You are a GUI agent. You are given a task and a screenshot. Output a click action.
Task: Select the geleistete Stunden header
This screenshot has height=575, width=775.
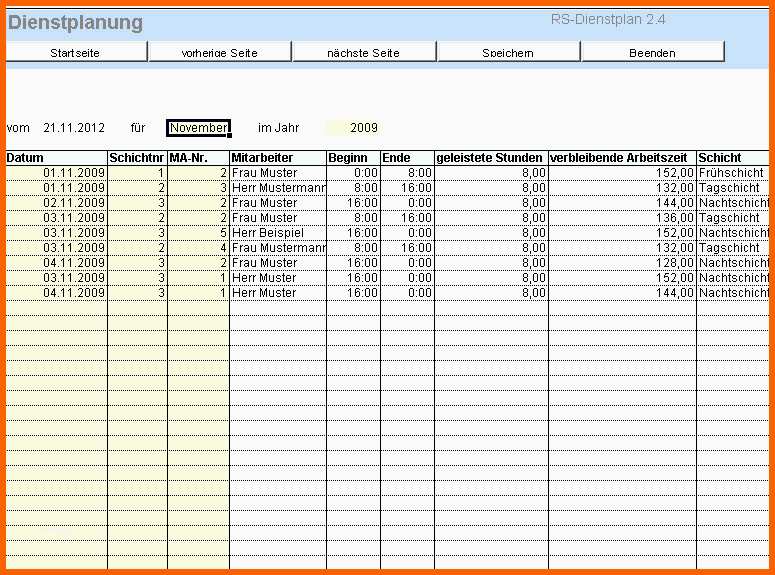coord(491,158)
